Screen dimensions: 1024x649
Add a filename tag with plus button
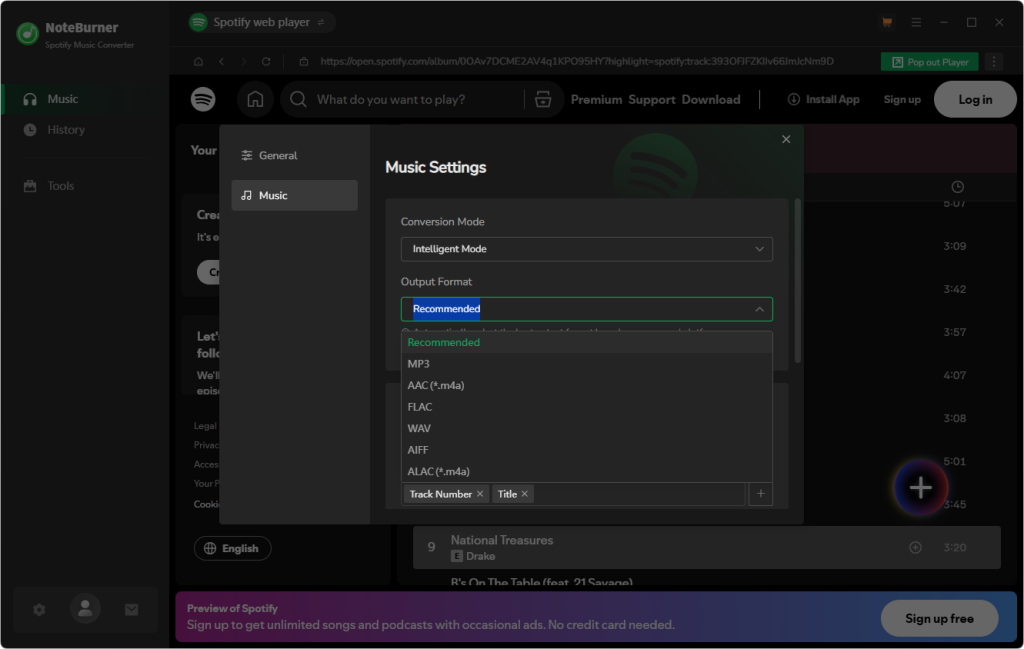[760, 494]
